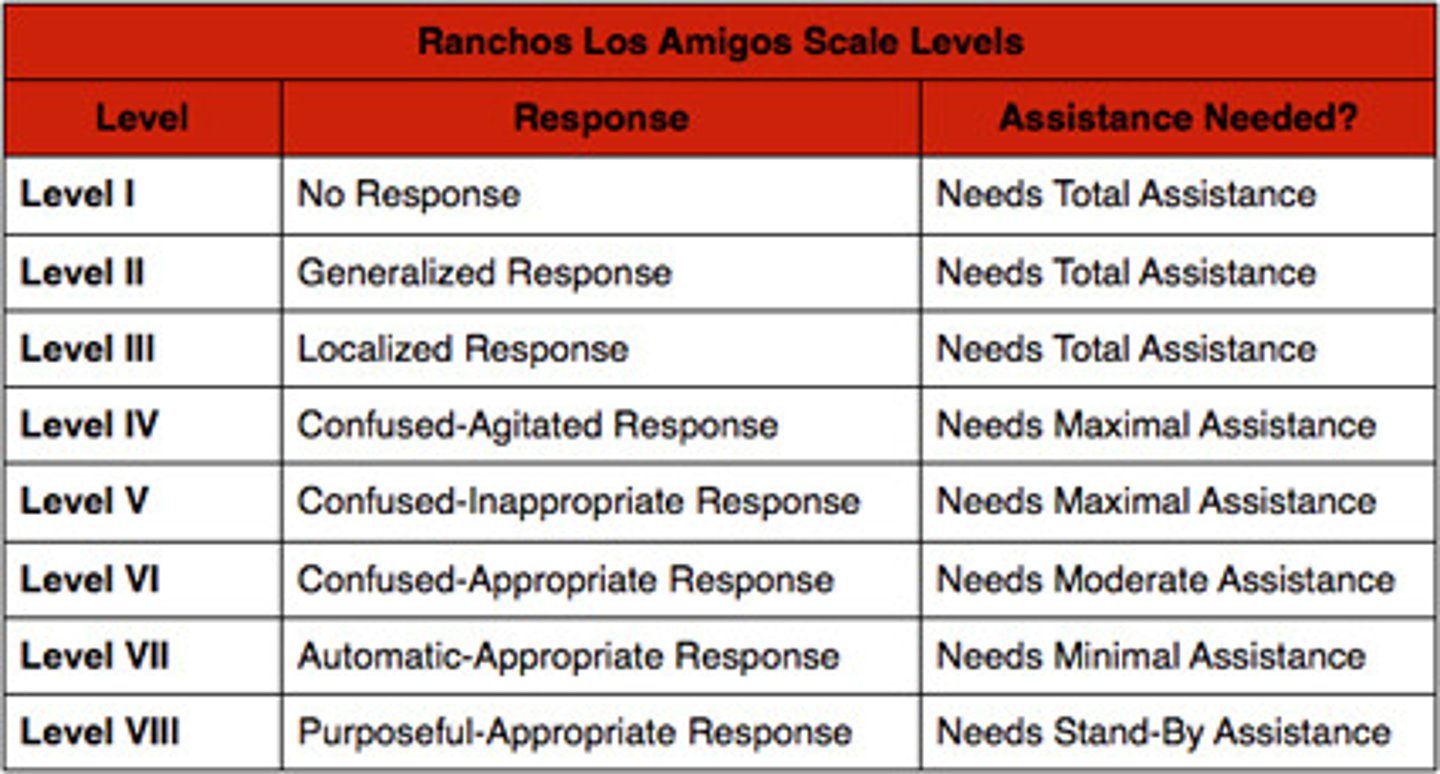Image resolution: width=1440 pixels, height=774 pixels.
Task: Click the Ranchos Los Amigos Scale Levels title
Action: (x=720, y=41)
